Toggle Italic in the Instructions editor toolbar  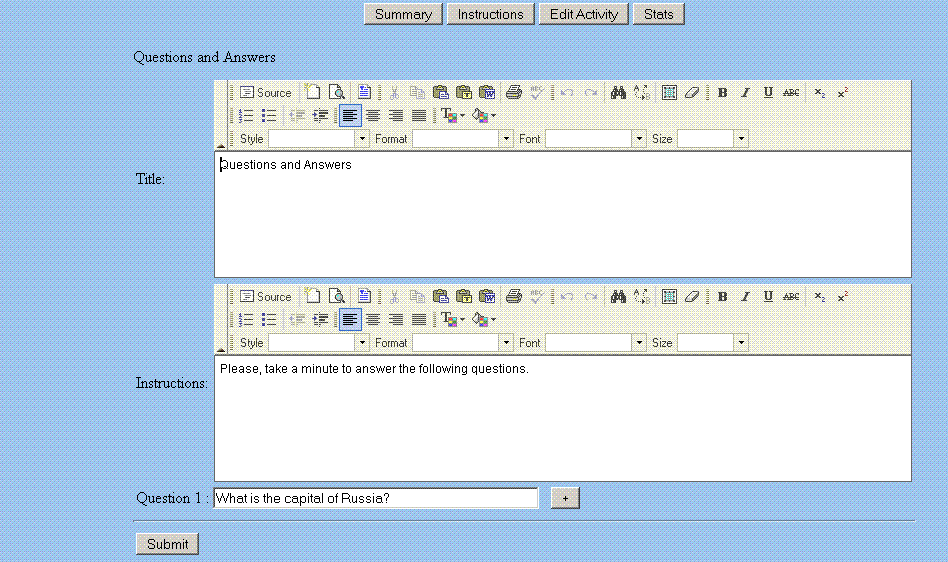pyautogui.click(x=745, y=297)
